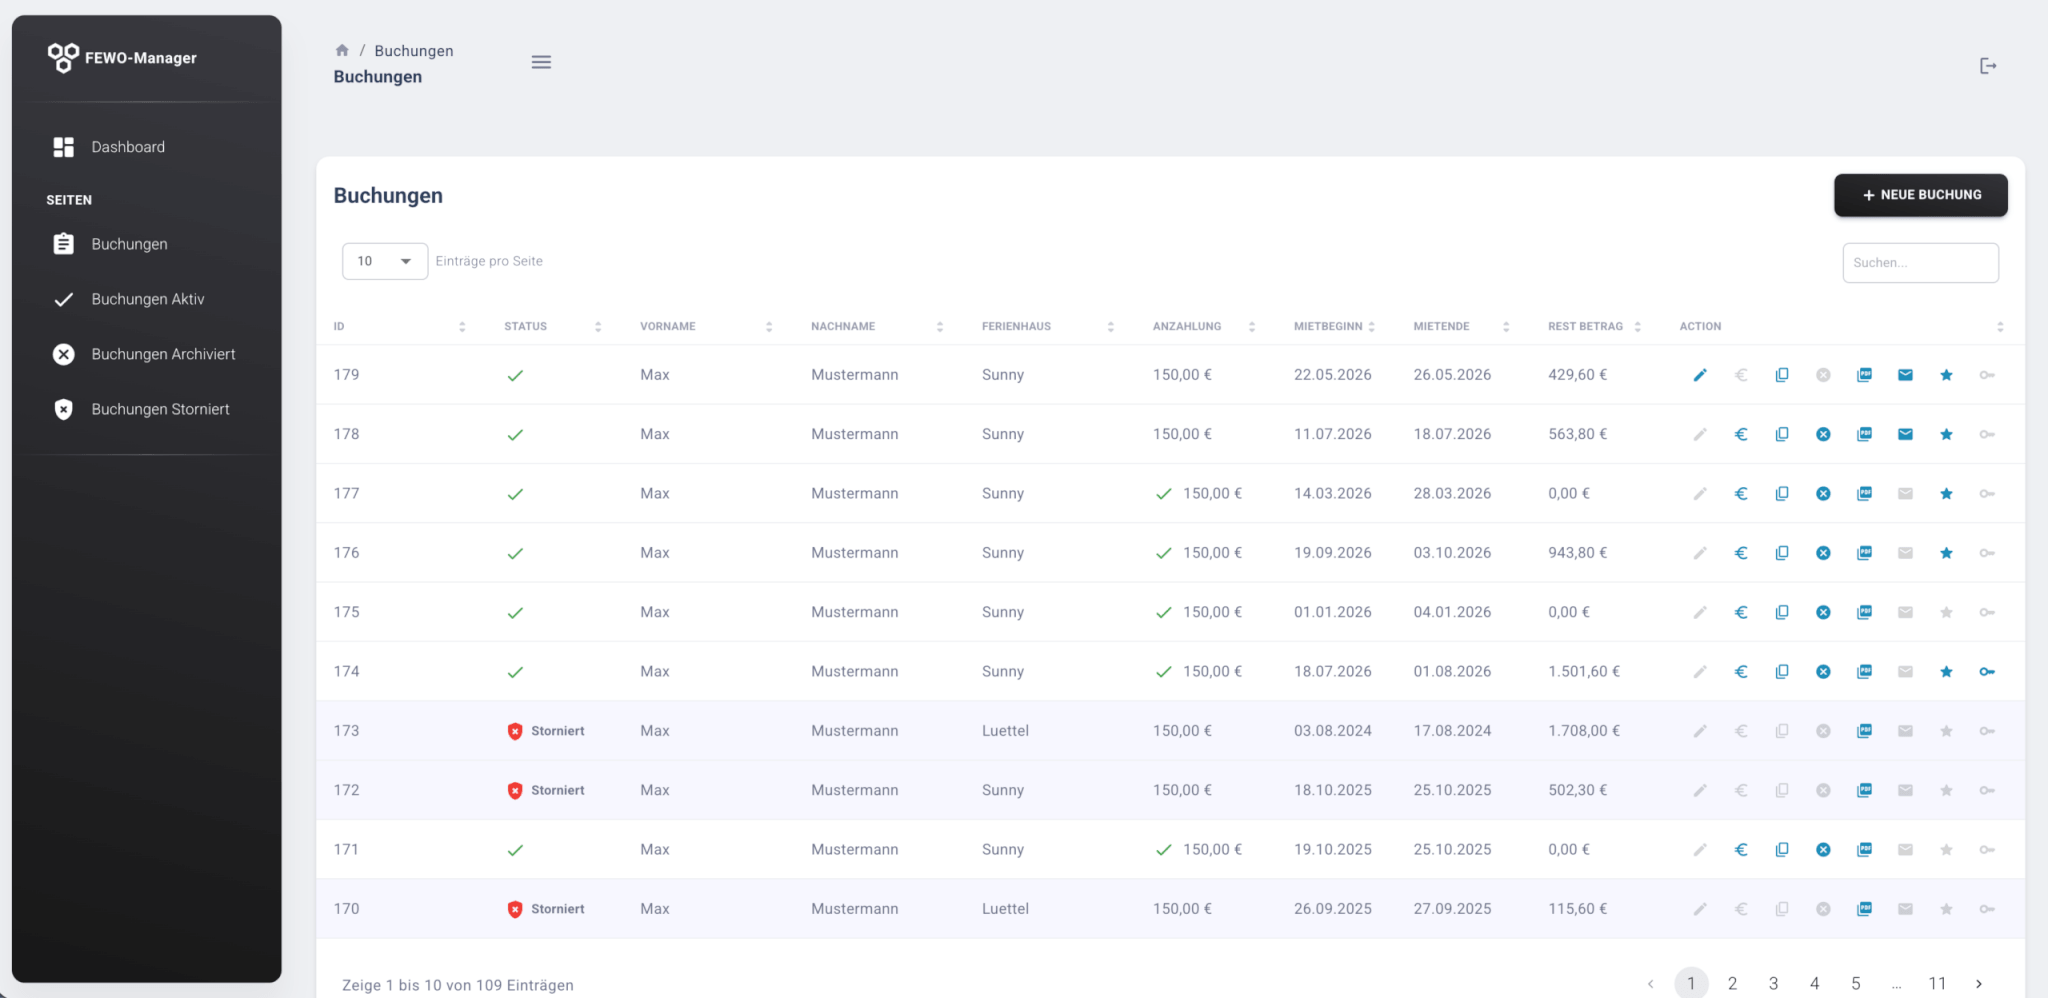Sort table by the Rest Betrag column
Viewport: 2048px width, 998px height.
pyautogui.click(x=1594, y=327)
